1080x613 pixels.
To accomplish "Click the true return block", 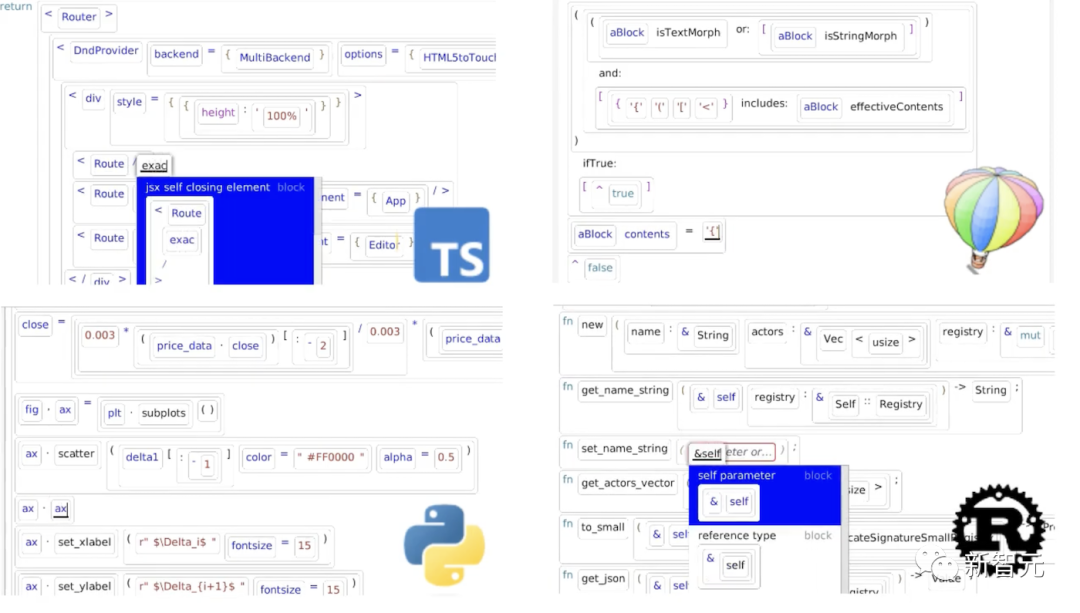I will pyautogui.click(x=622, y=194).
